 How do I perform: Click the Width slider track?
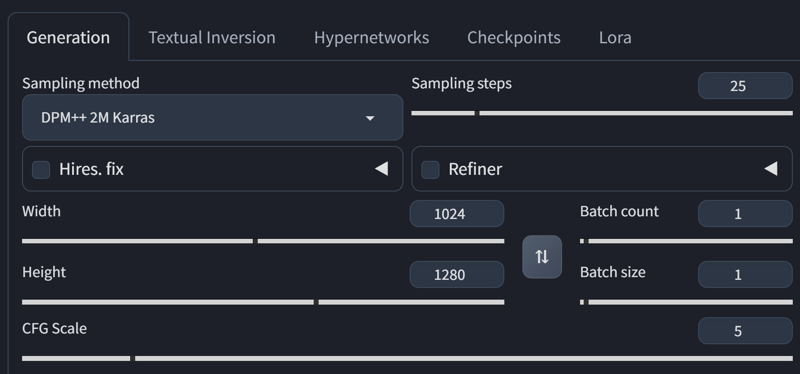click(x=263, y=241)
